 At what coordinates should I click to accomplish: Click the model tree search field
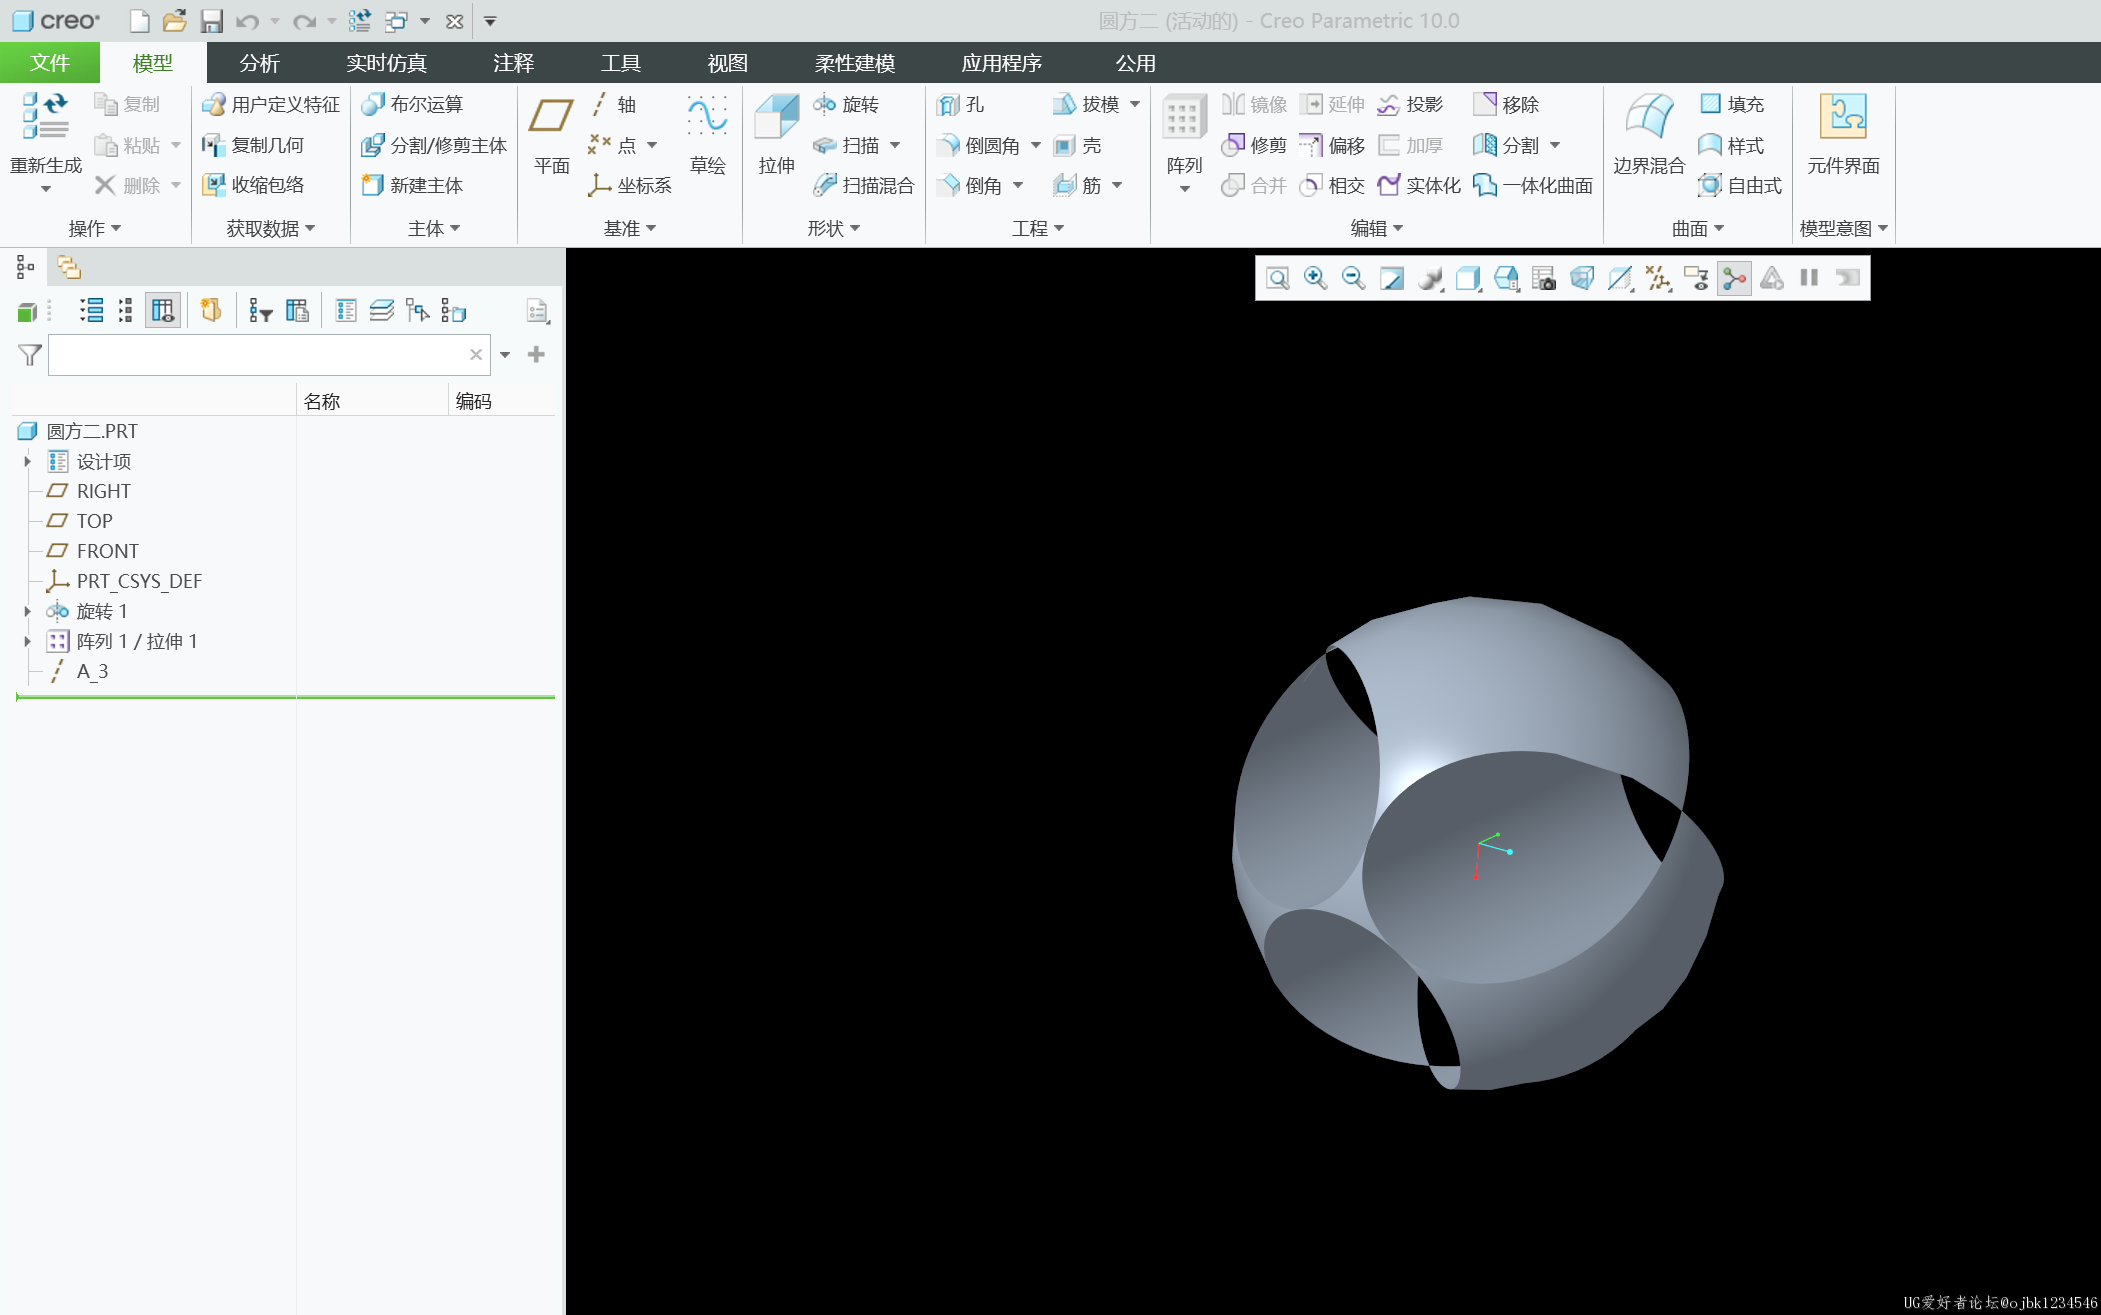point(269,355)
